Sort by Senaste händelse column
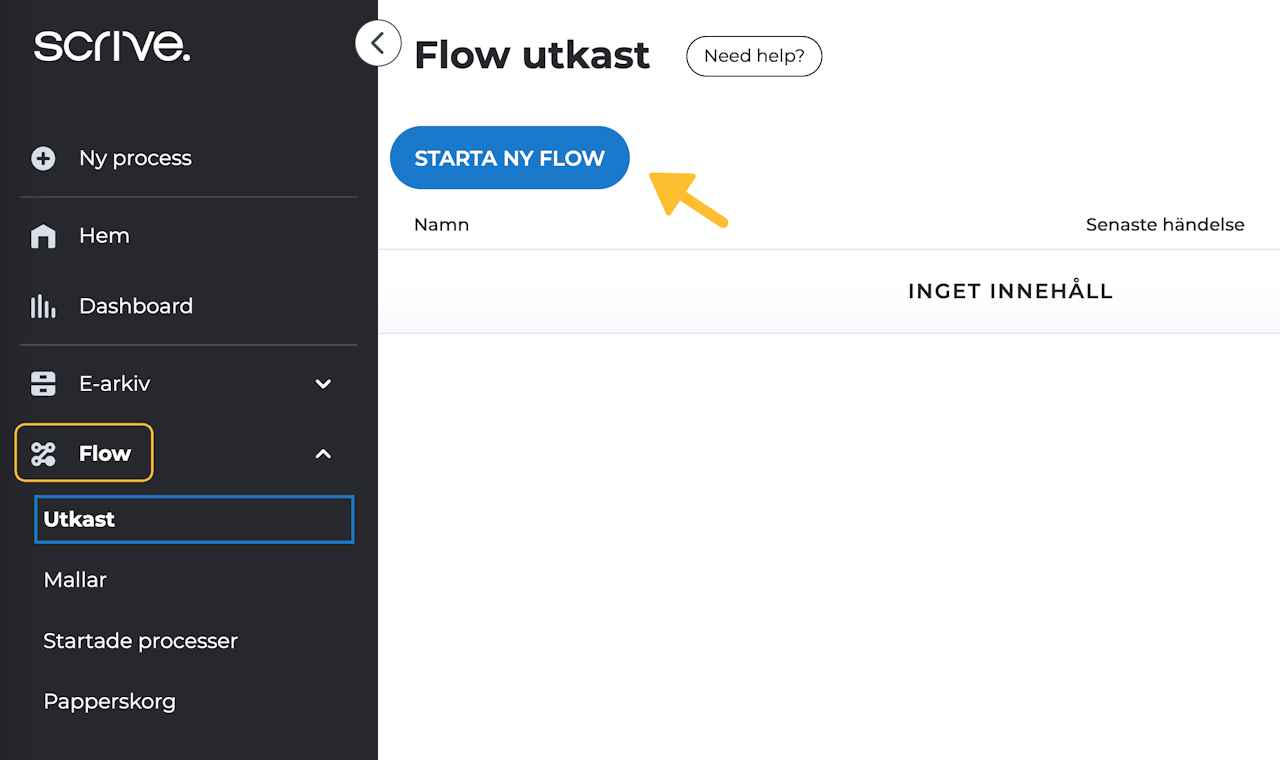1280x760 pixels. [1165, 225]
